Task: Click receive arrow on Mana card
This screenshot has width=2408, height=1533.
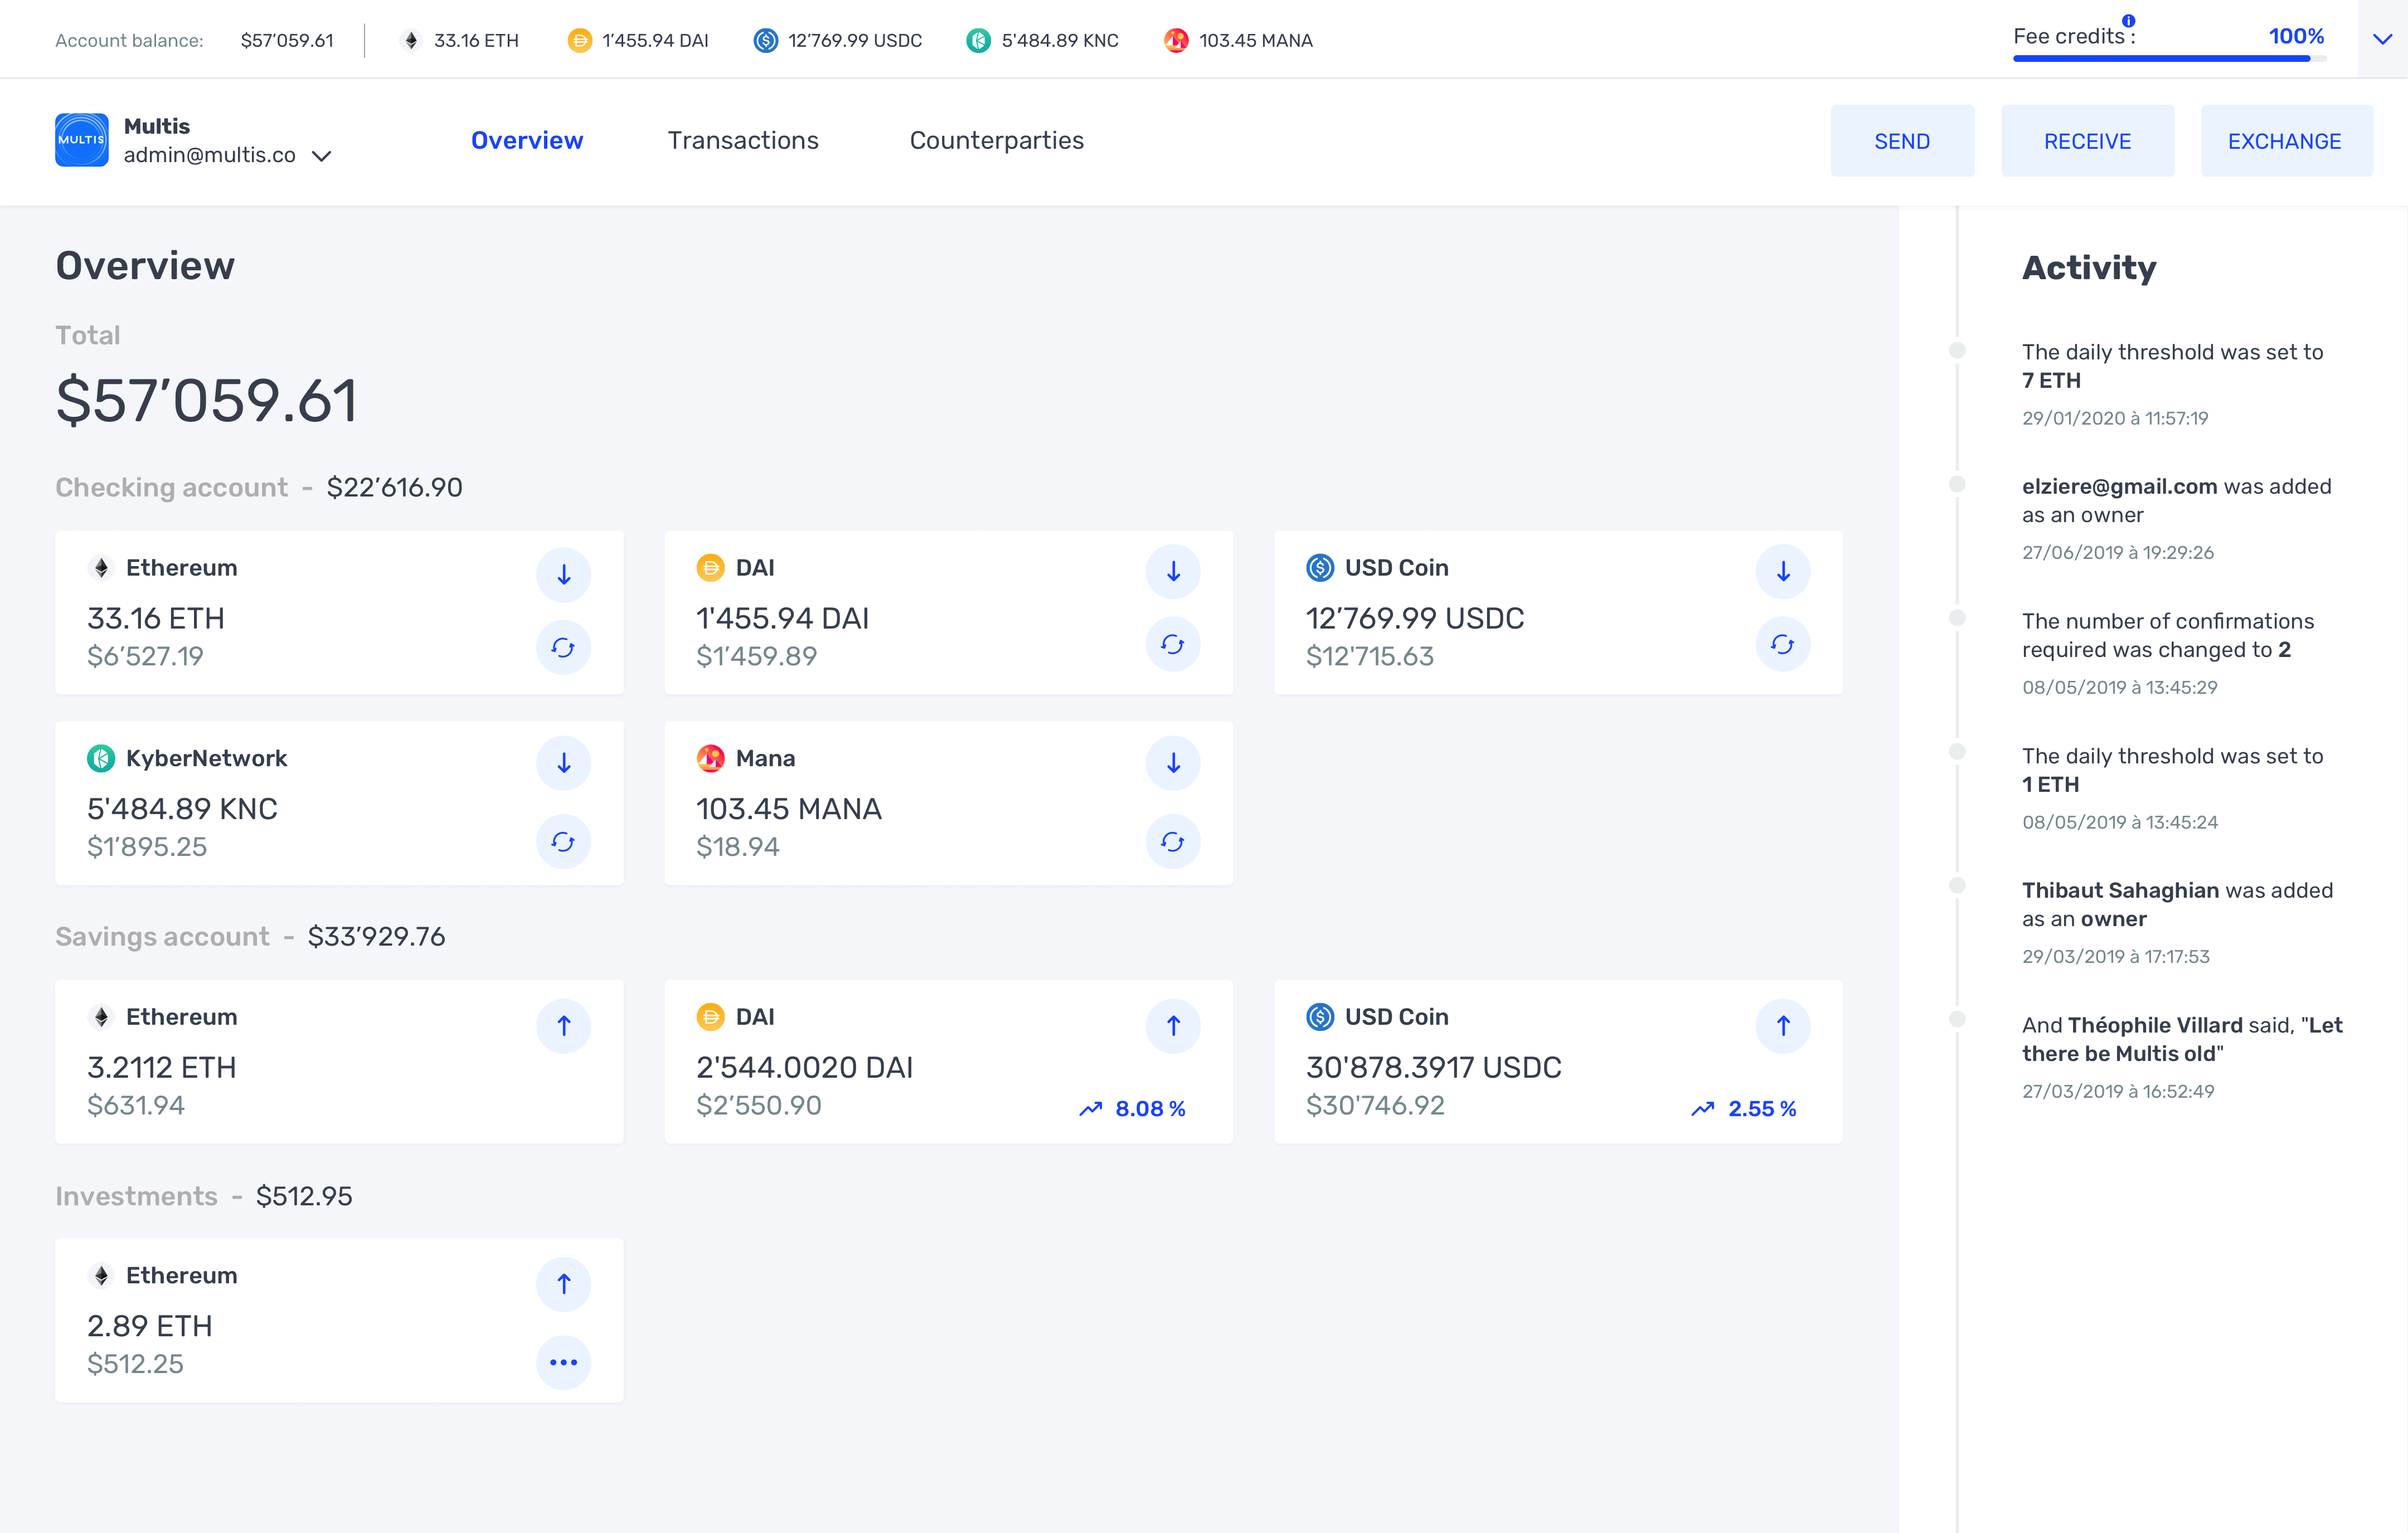Action: click(x=1172, y=764)
